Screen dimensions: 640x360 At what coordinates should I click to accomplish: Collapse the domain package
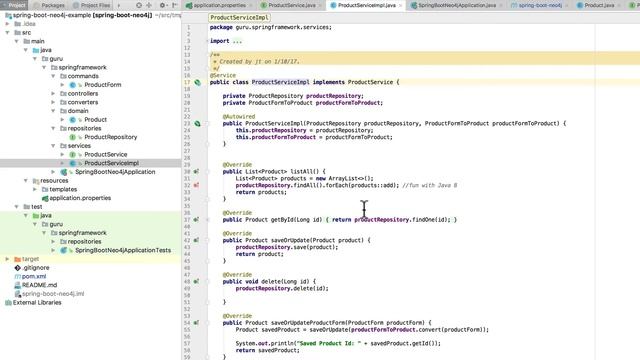(53, 111)
